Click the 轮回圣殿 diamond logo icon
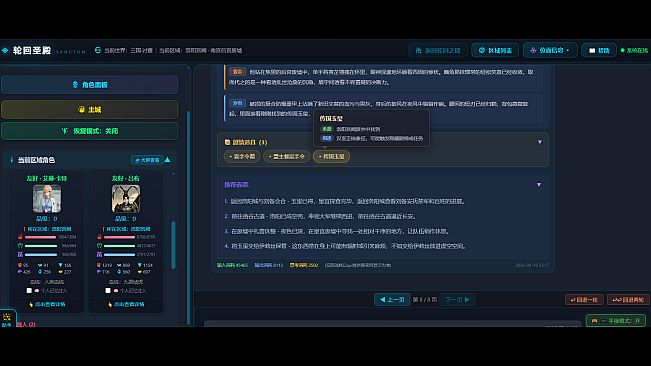This screenshot has width=651, height=366. point(5,50)
